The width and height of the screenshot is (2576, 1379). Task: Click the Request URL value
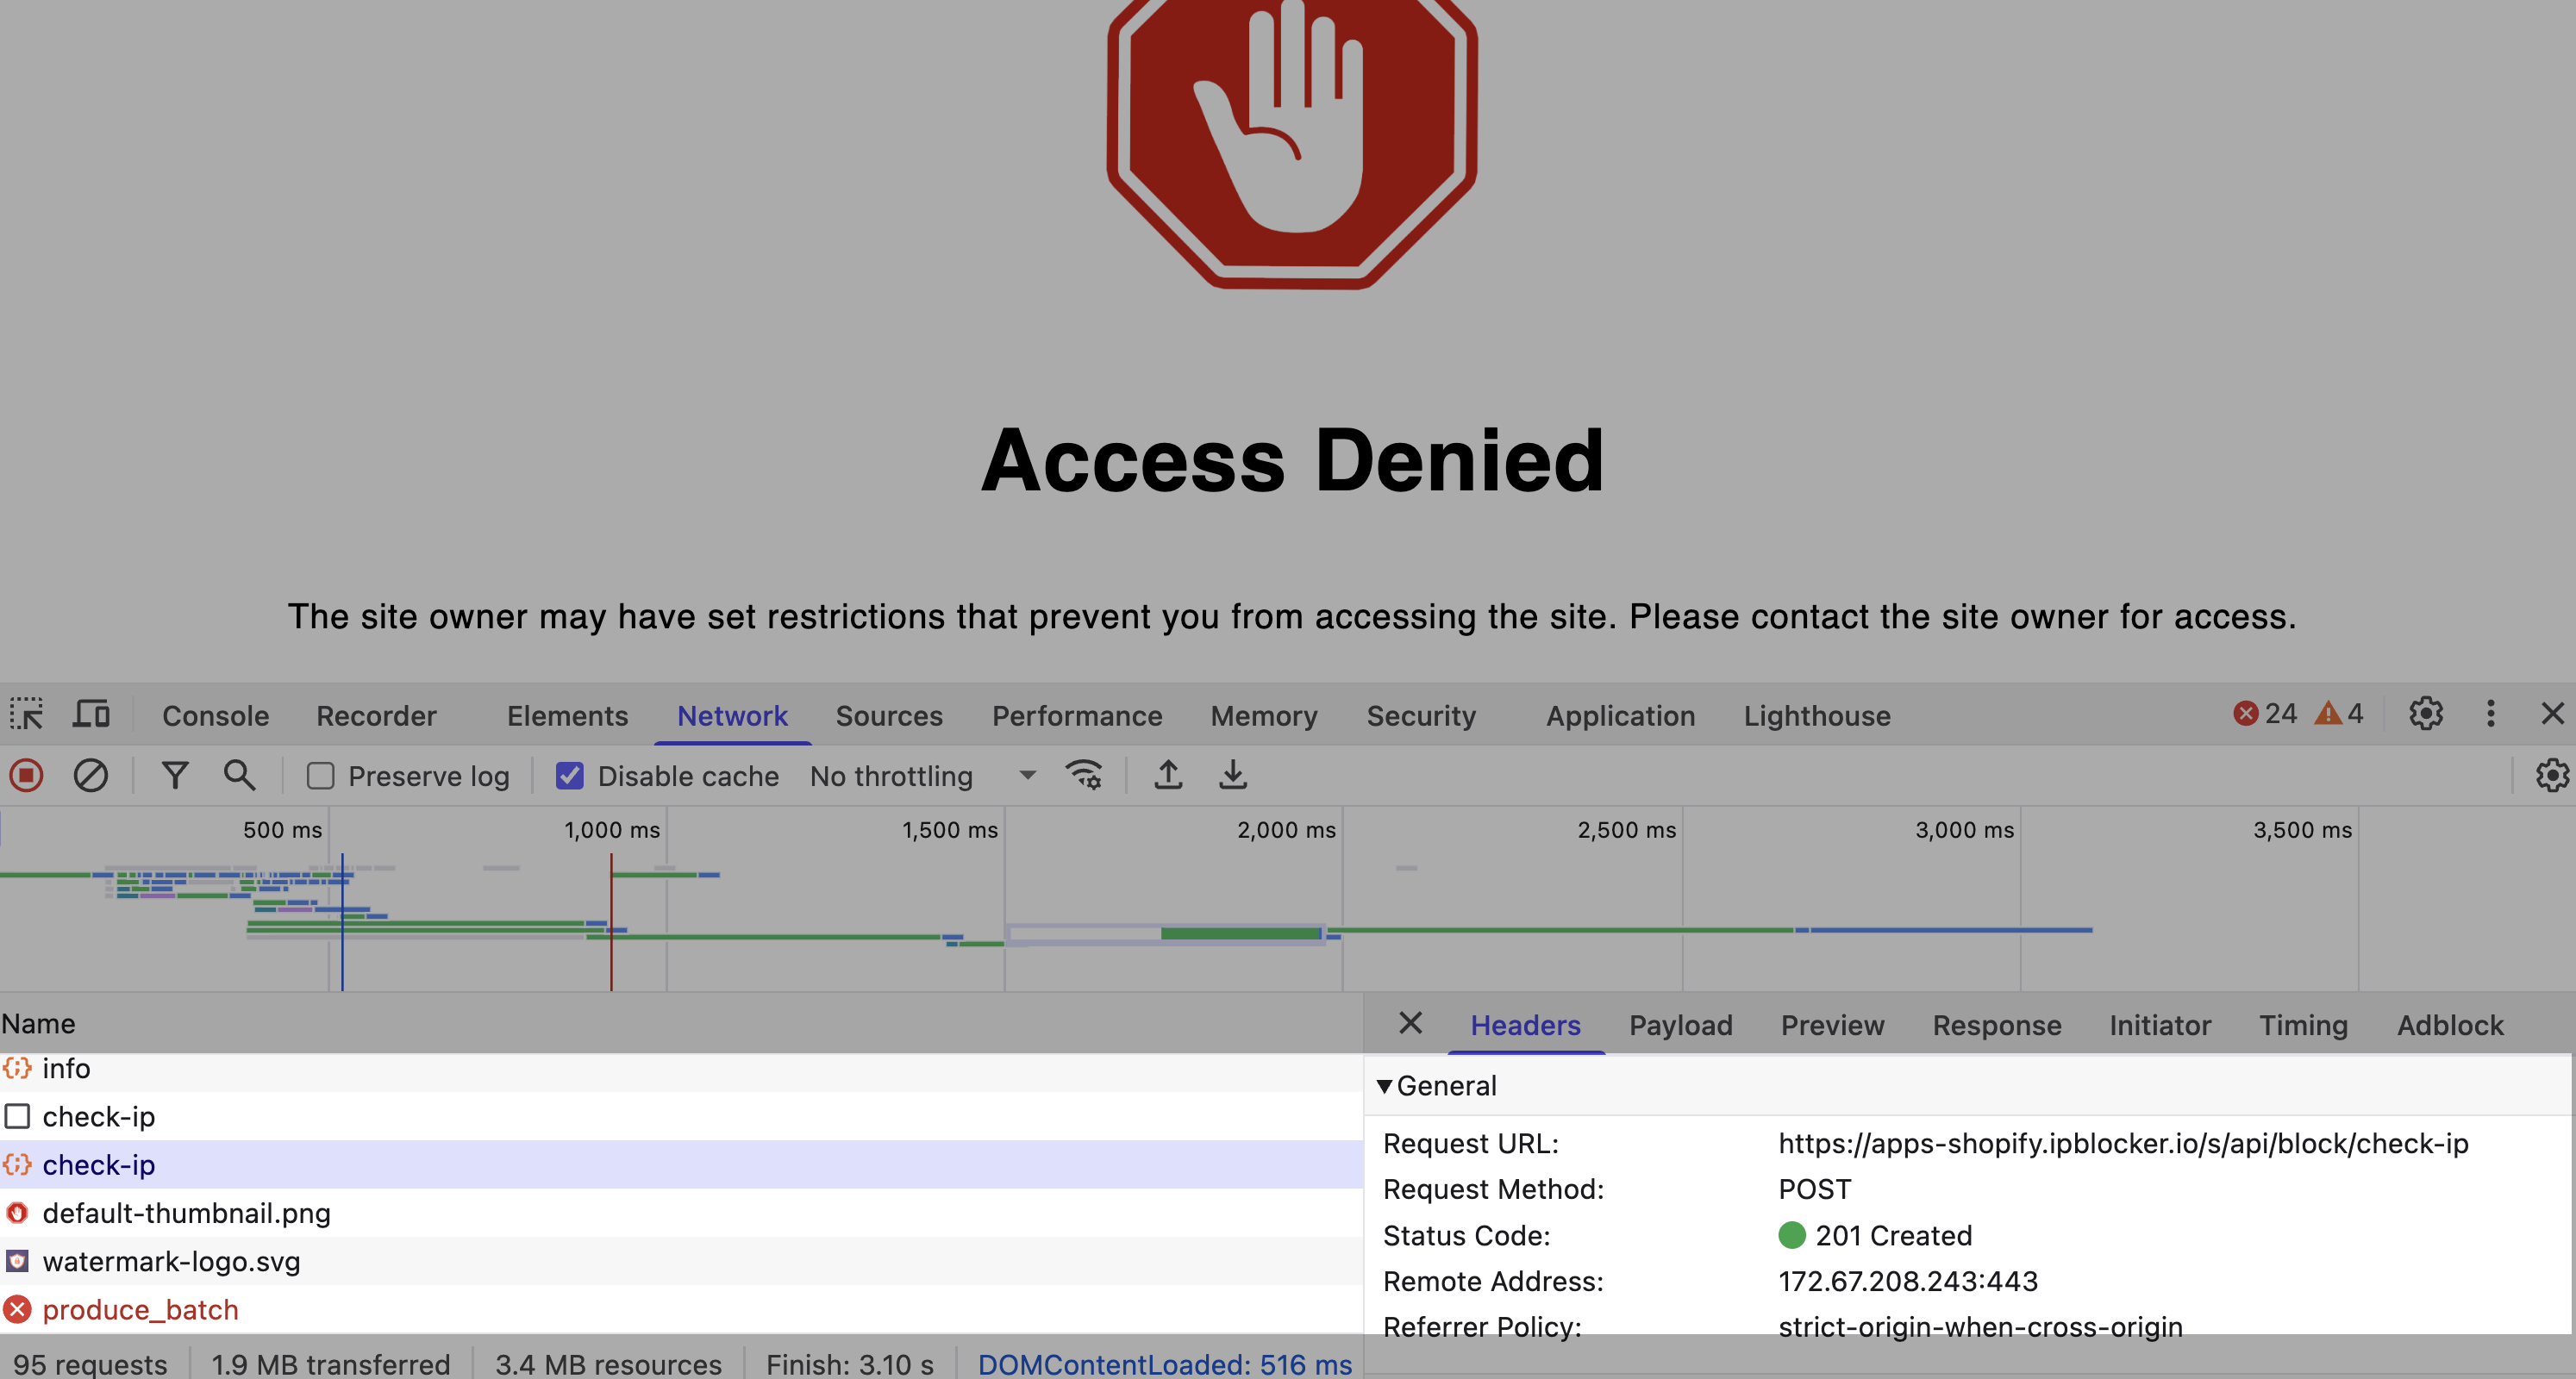(2123, 1143)
